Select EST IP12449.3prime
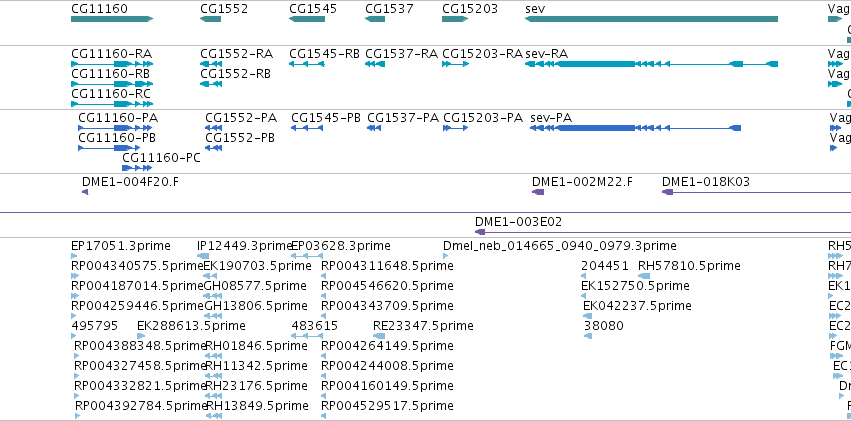The image size is (851, 421). 245,246
